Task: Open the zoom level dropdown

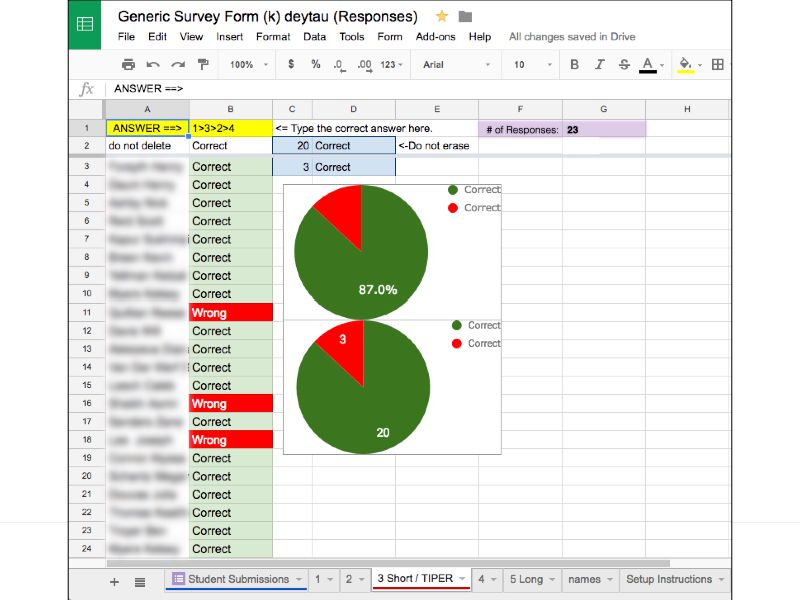Action: click(248, 64)
